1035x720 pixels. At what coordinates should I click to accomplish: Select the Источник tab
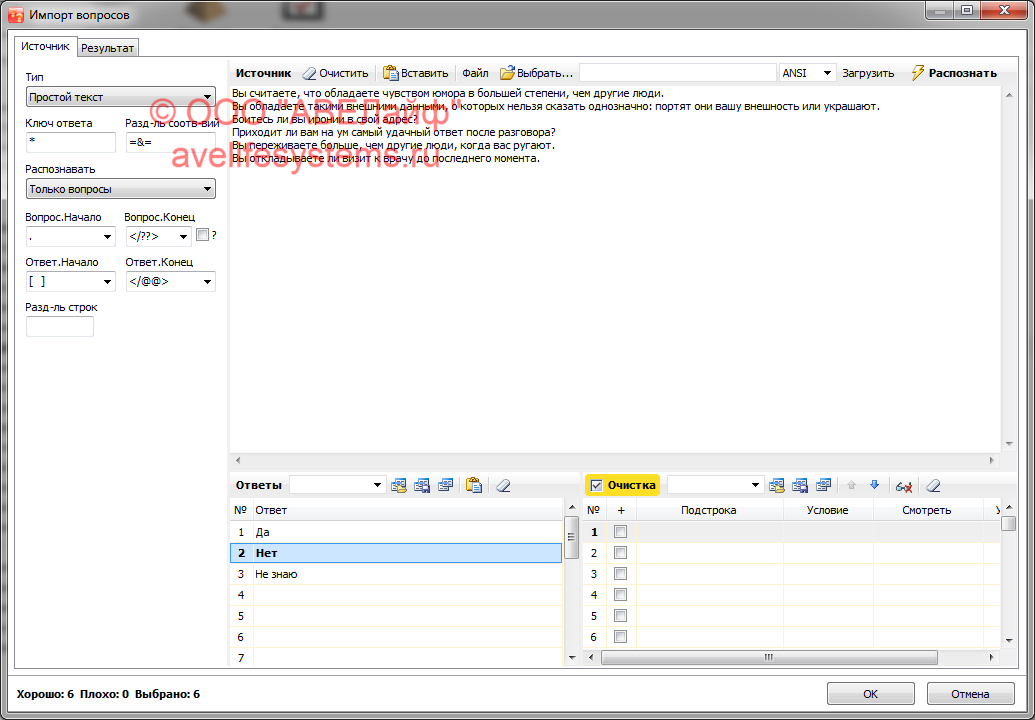coord(46,46)
